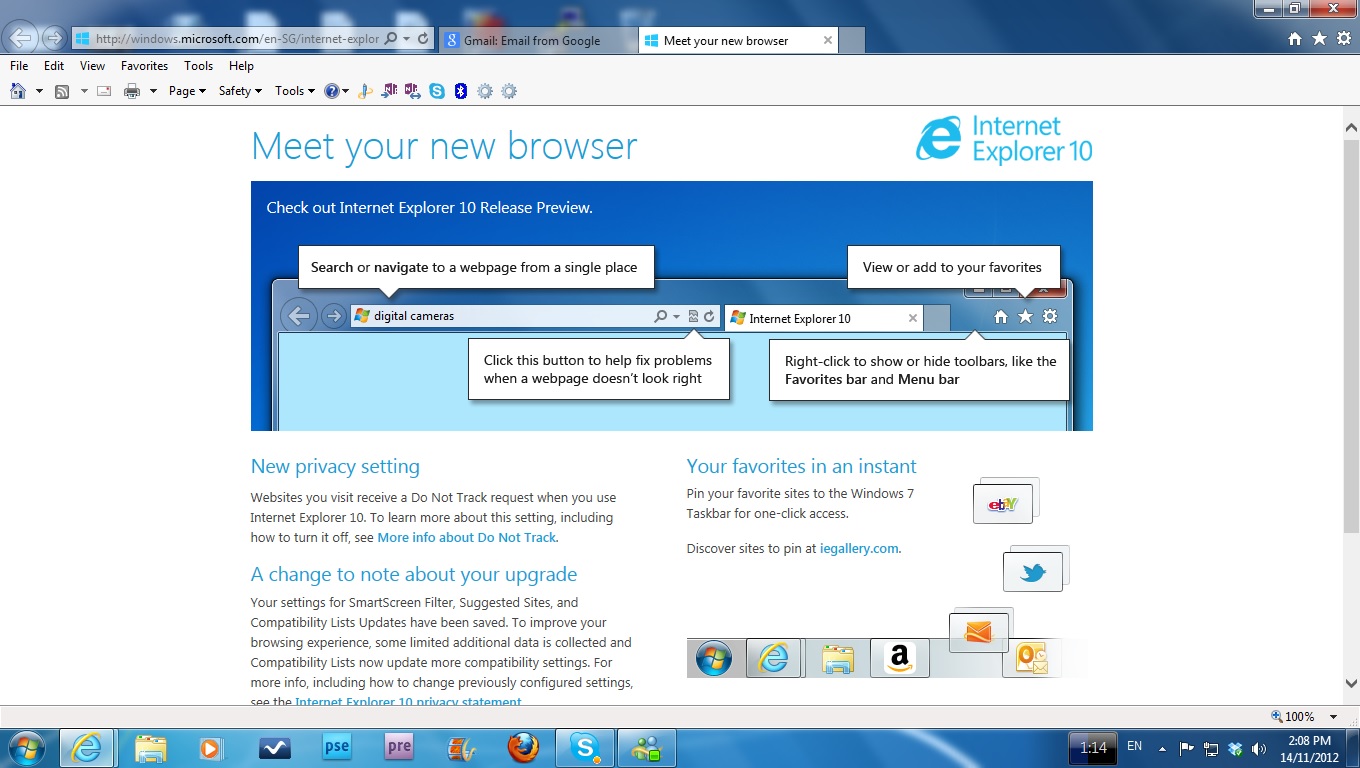
Task: Click the Skype icon in the command bar
Action: pos(437,91)
